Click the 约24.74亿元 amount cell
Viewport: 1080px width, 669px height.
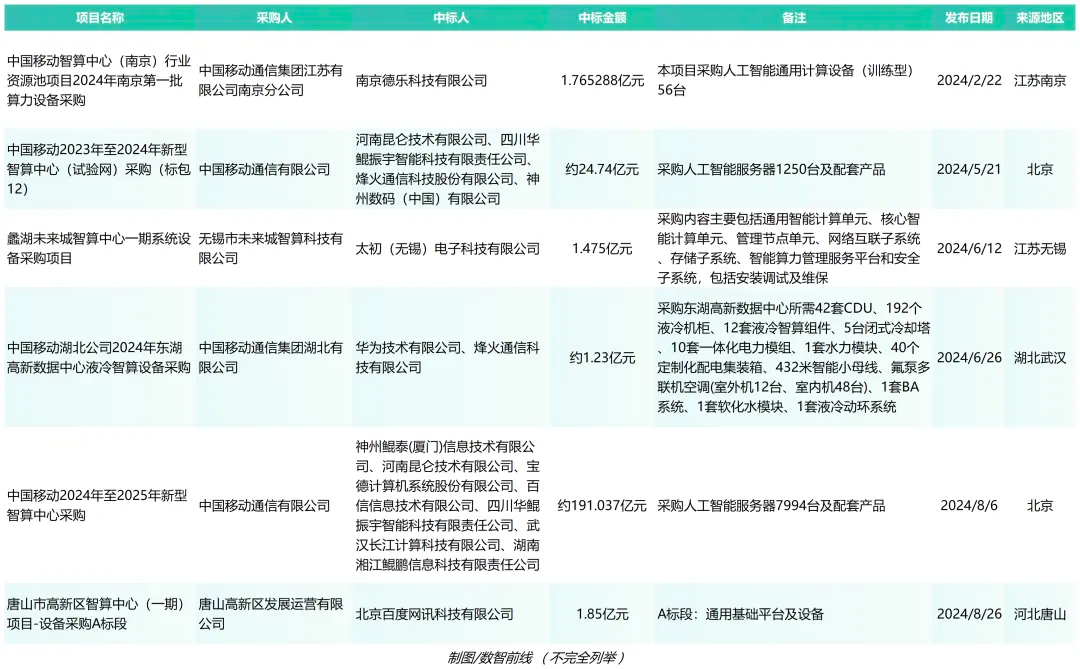[602, 169]
